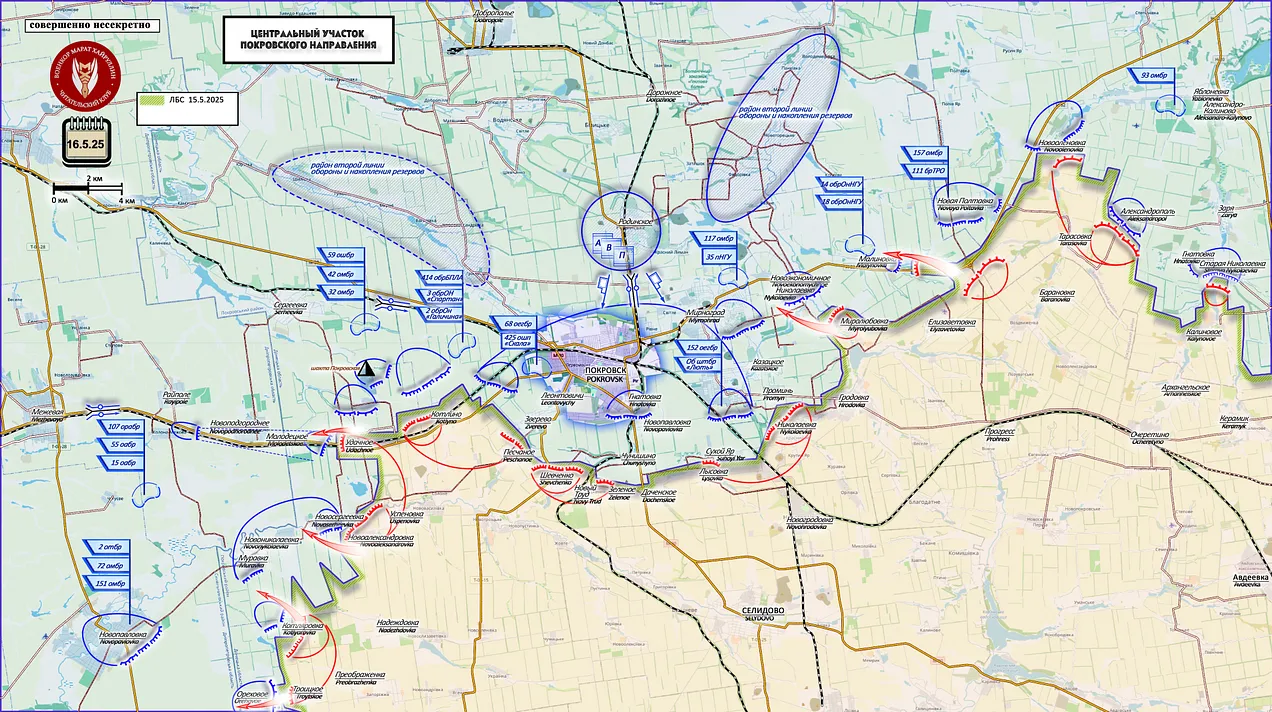Select the 59 ошбр unit flag

coord(342,255)
